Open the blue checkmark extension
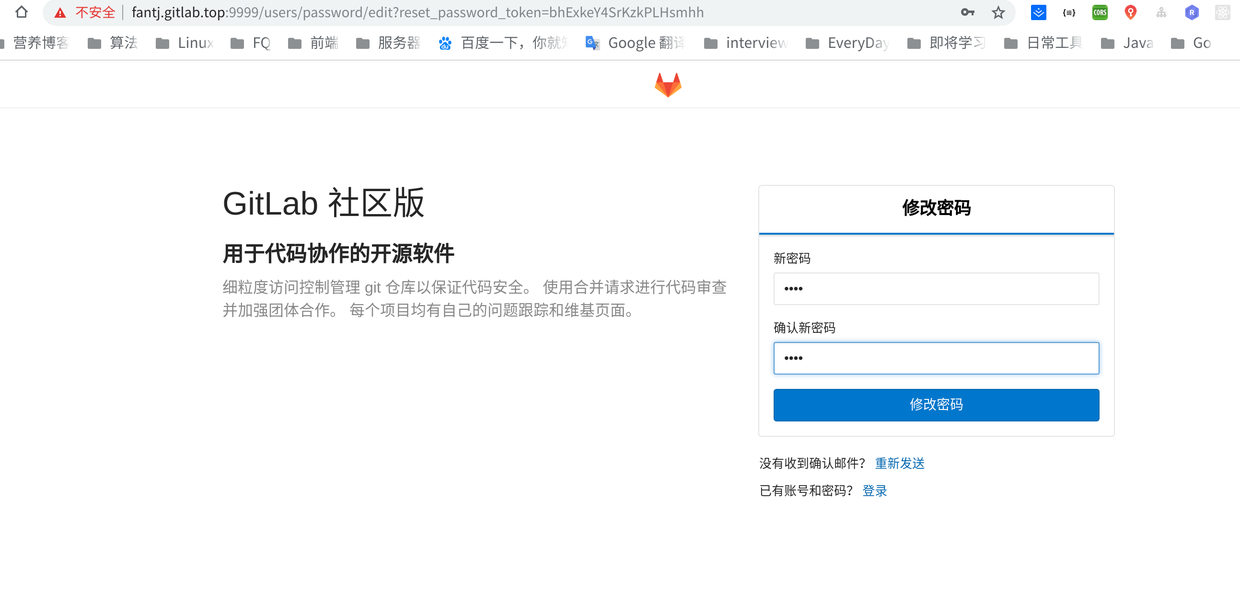The image size is (1240, 591). (x=1039, y=13)
